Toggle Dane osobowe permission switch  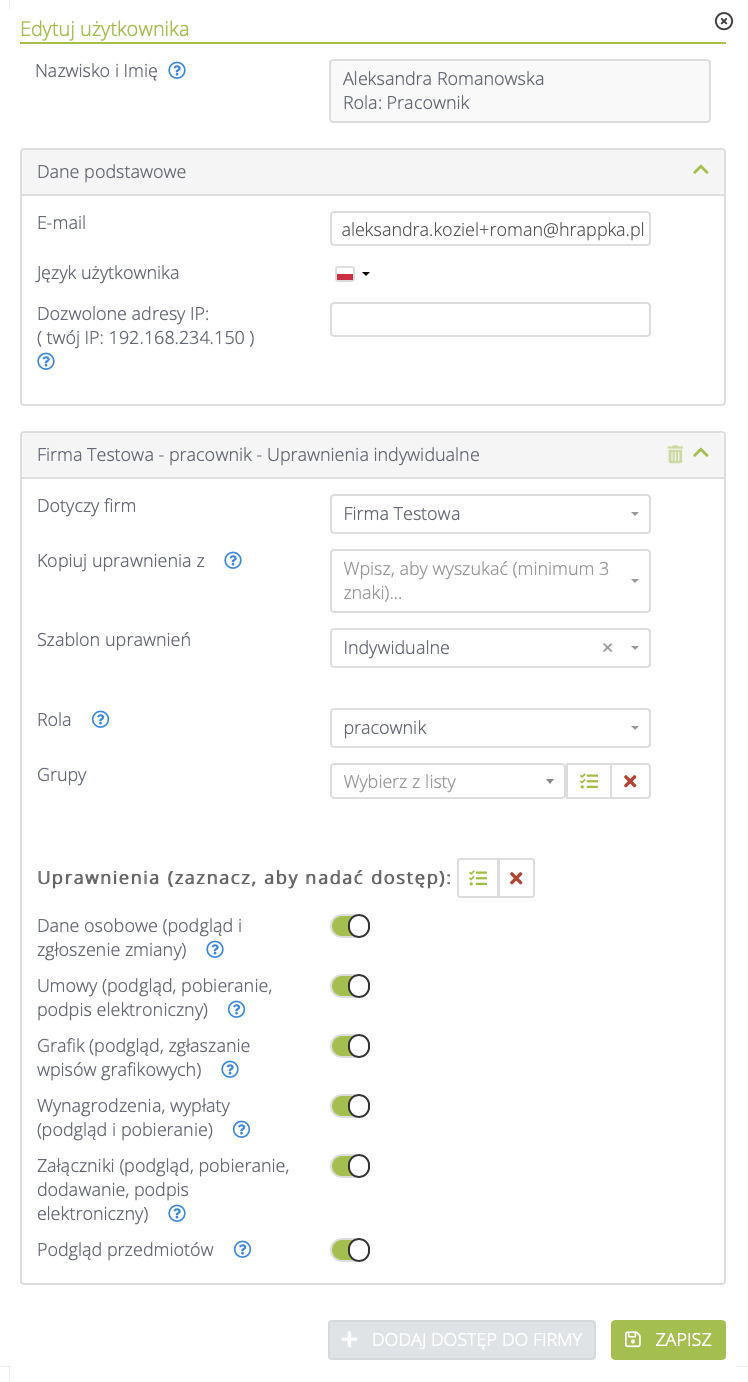tap(351, 926)
